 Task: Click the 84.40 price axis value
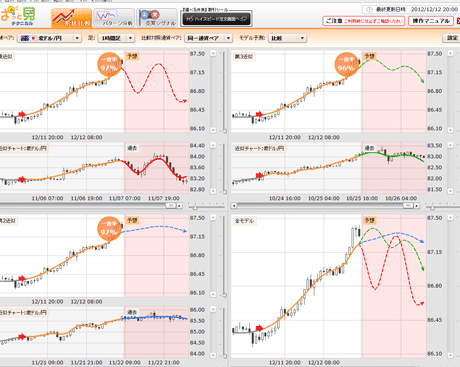[197, 146]
